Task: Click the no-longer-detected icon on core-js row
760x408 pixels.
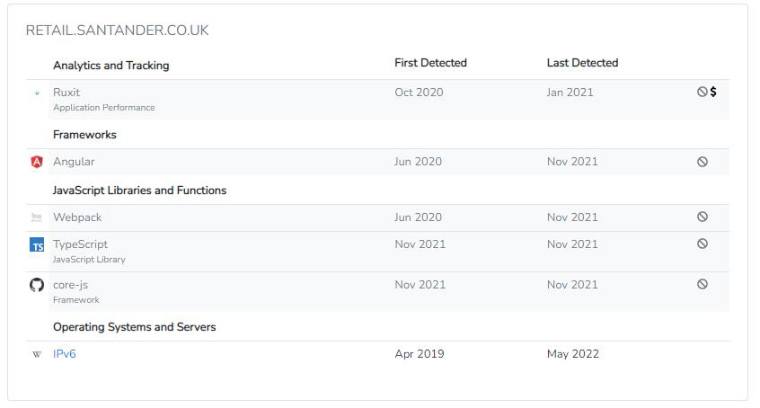Action: tap(702, 284)
